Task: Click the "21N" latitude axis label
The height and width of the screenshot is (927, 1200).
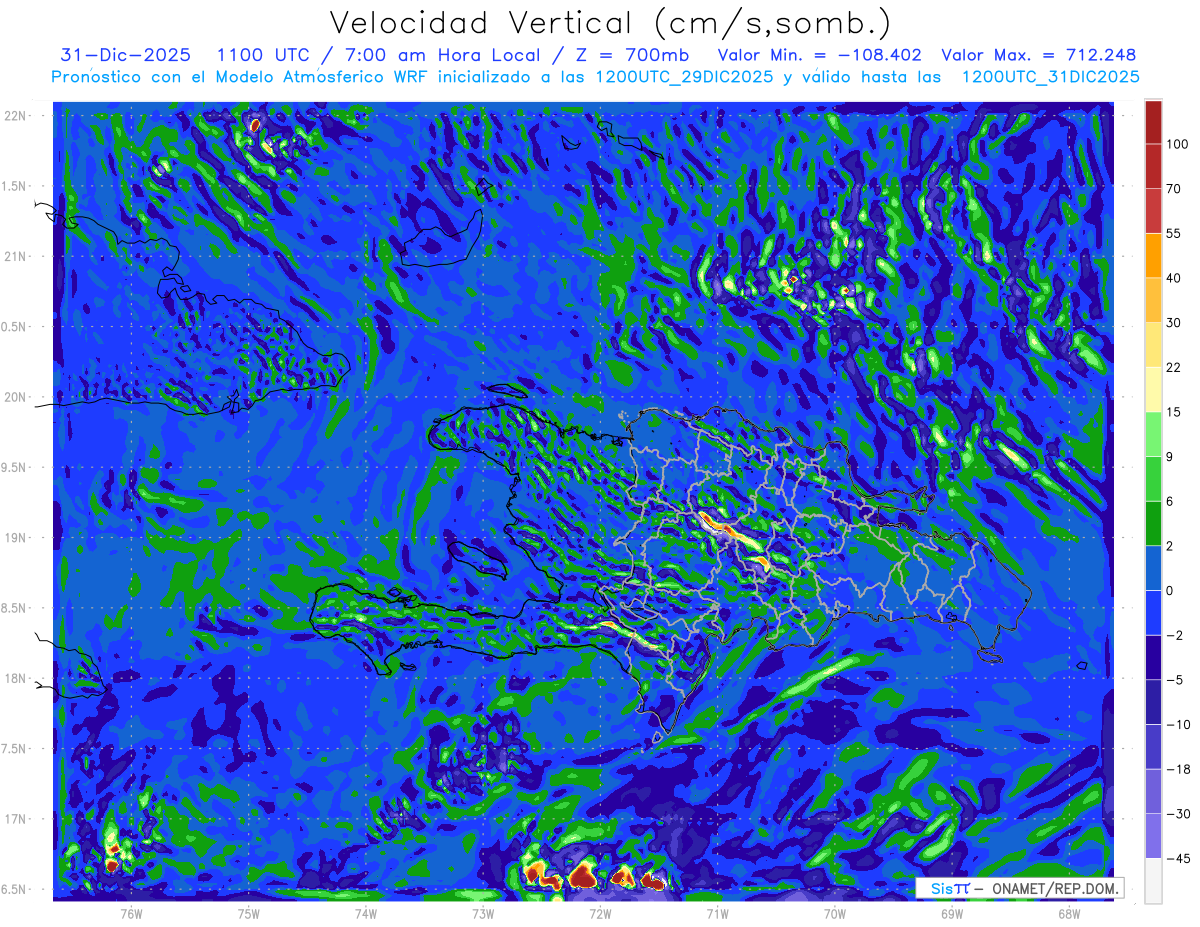Action: [x=15, y=256]
